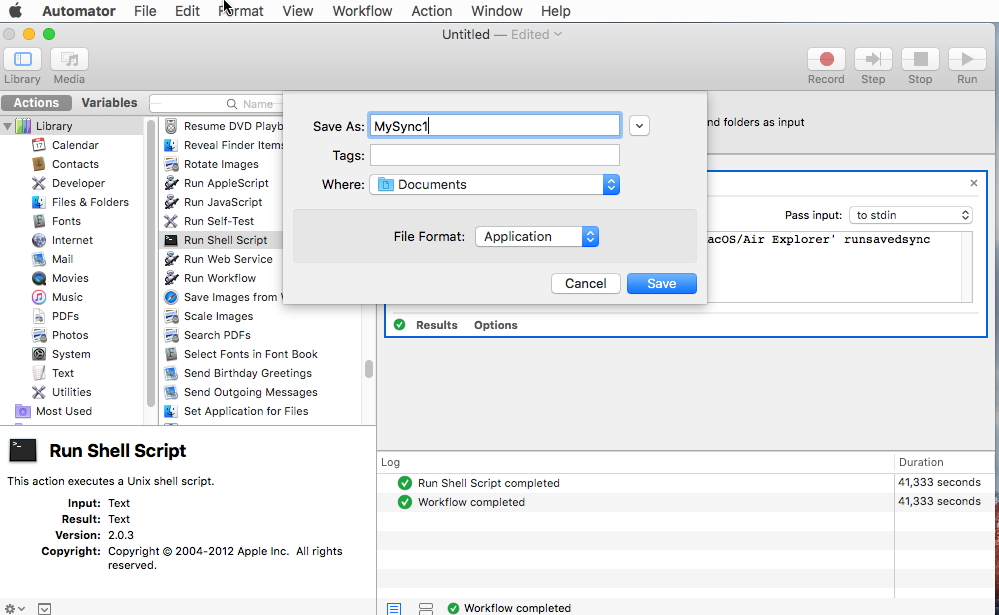999x615 pixels.
Task: Switch log area to variables view icon
Action: tap(426, 609)
